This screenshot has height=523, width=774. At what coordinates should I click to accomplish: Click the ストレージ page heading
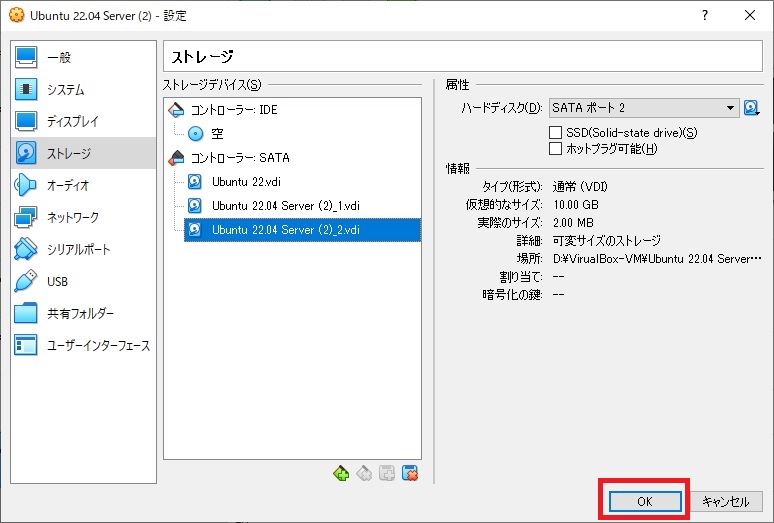tap(202, 57)
